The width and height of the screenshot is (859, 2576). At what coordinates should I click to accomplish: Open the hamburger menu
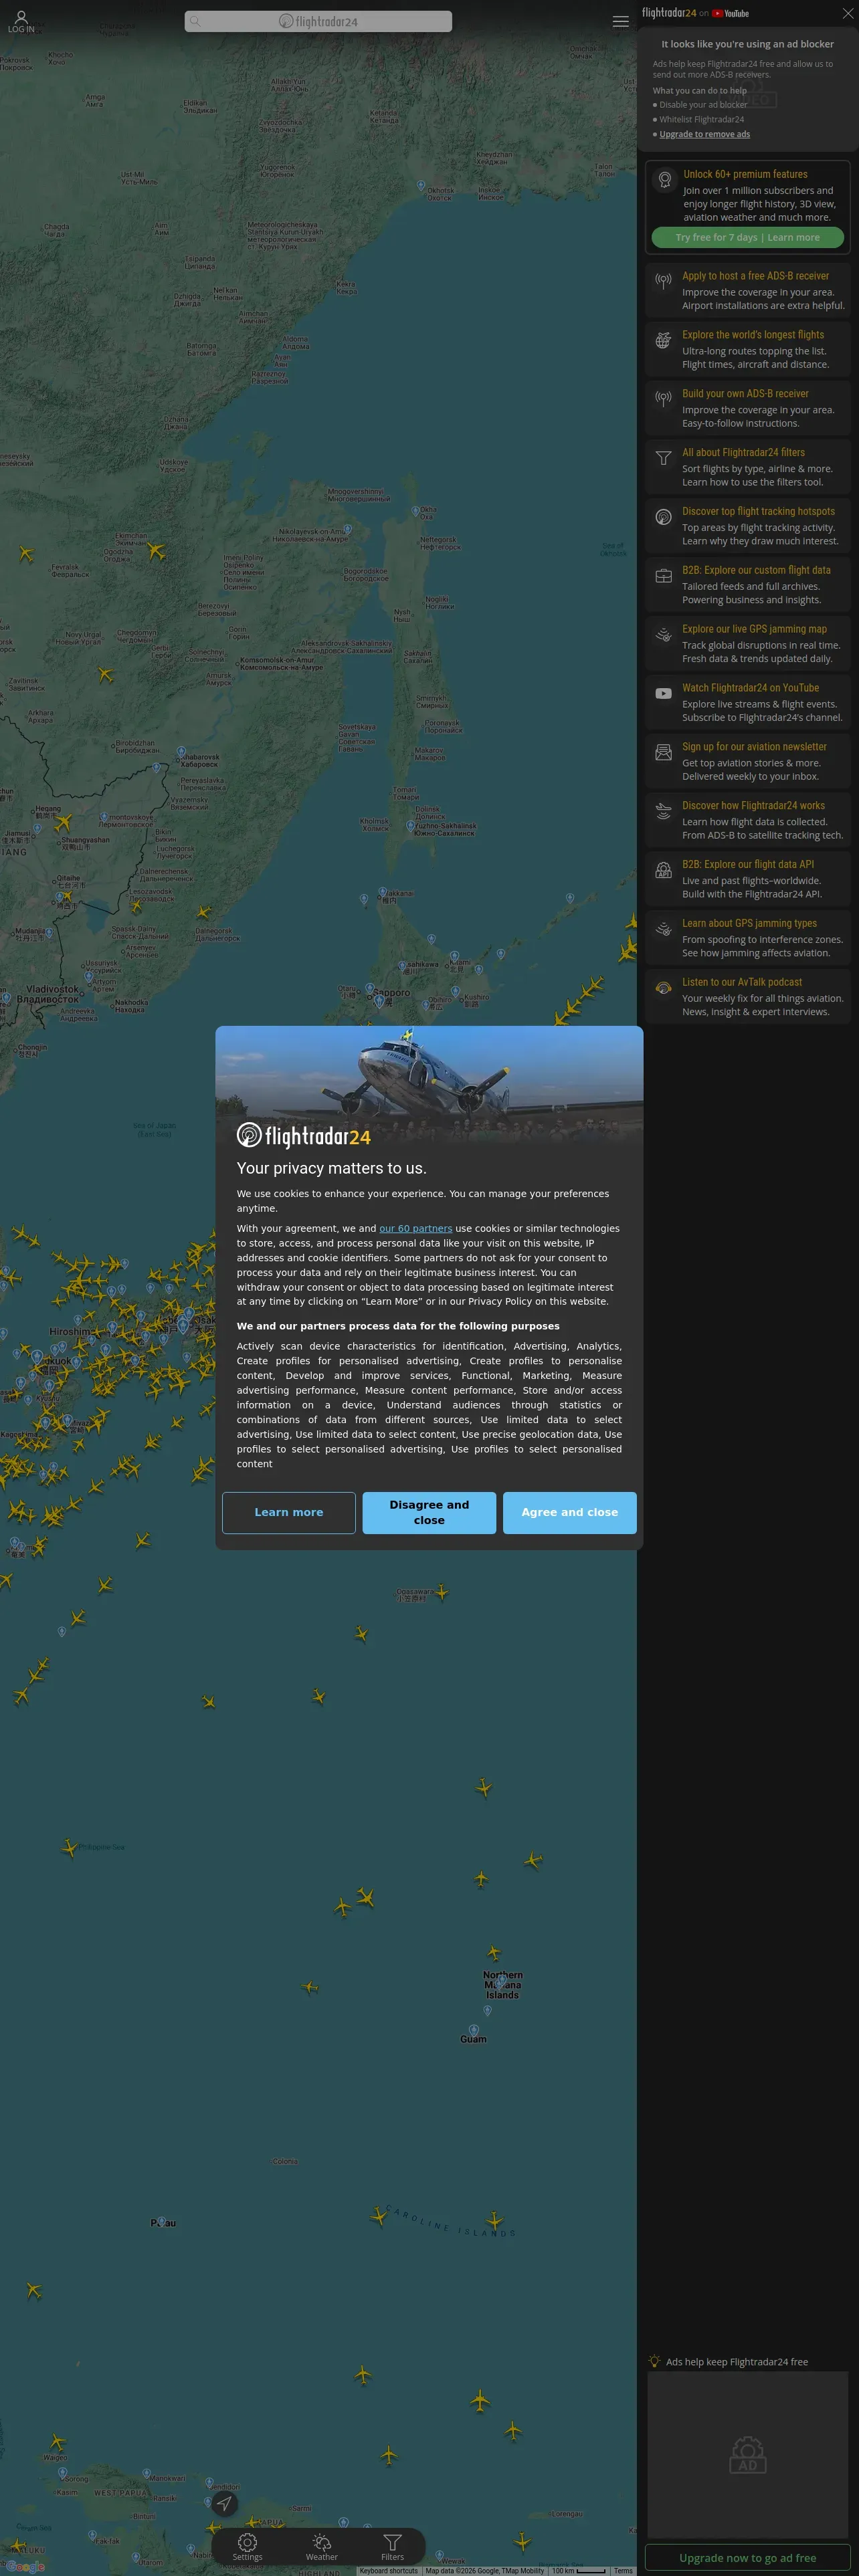coord(621,21)
